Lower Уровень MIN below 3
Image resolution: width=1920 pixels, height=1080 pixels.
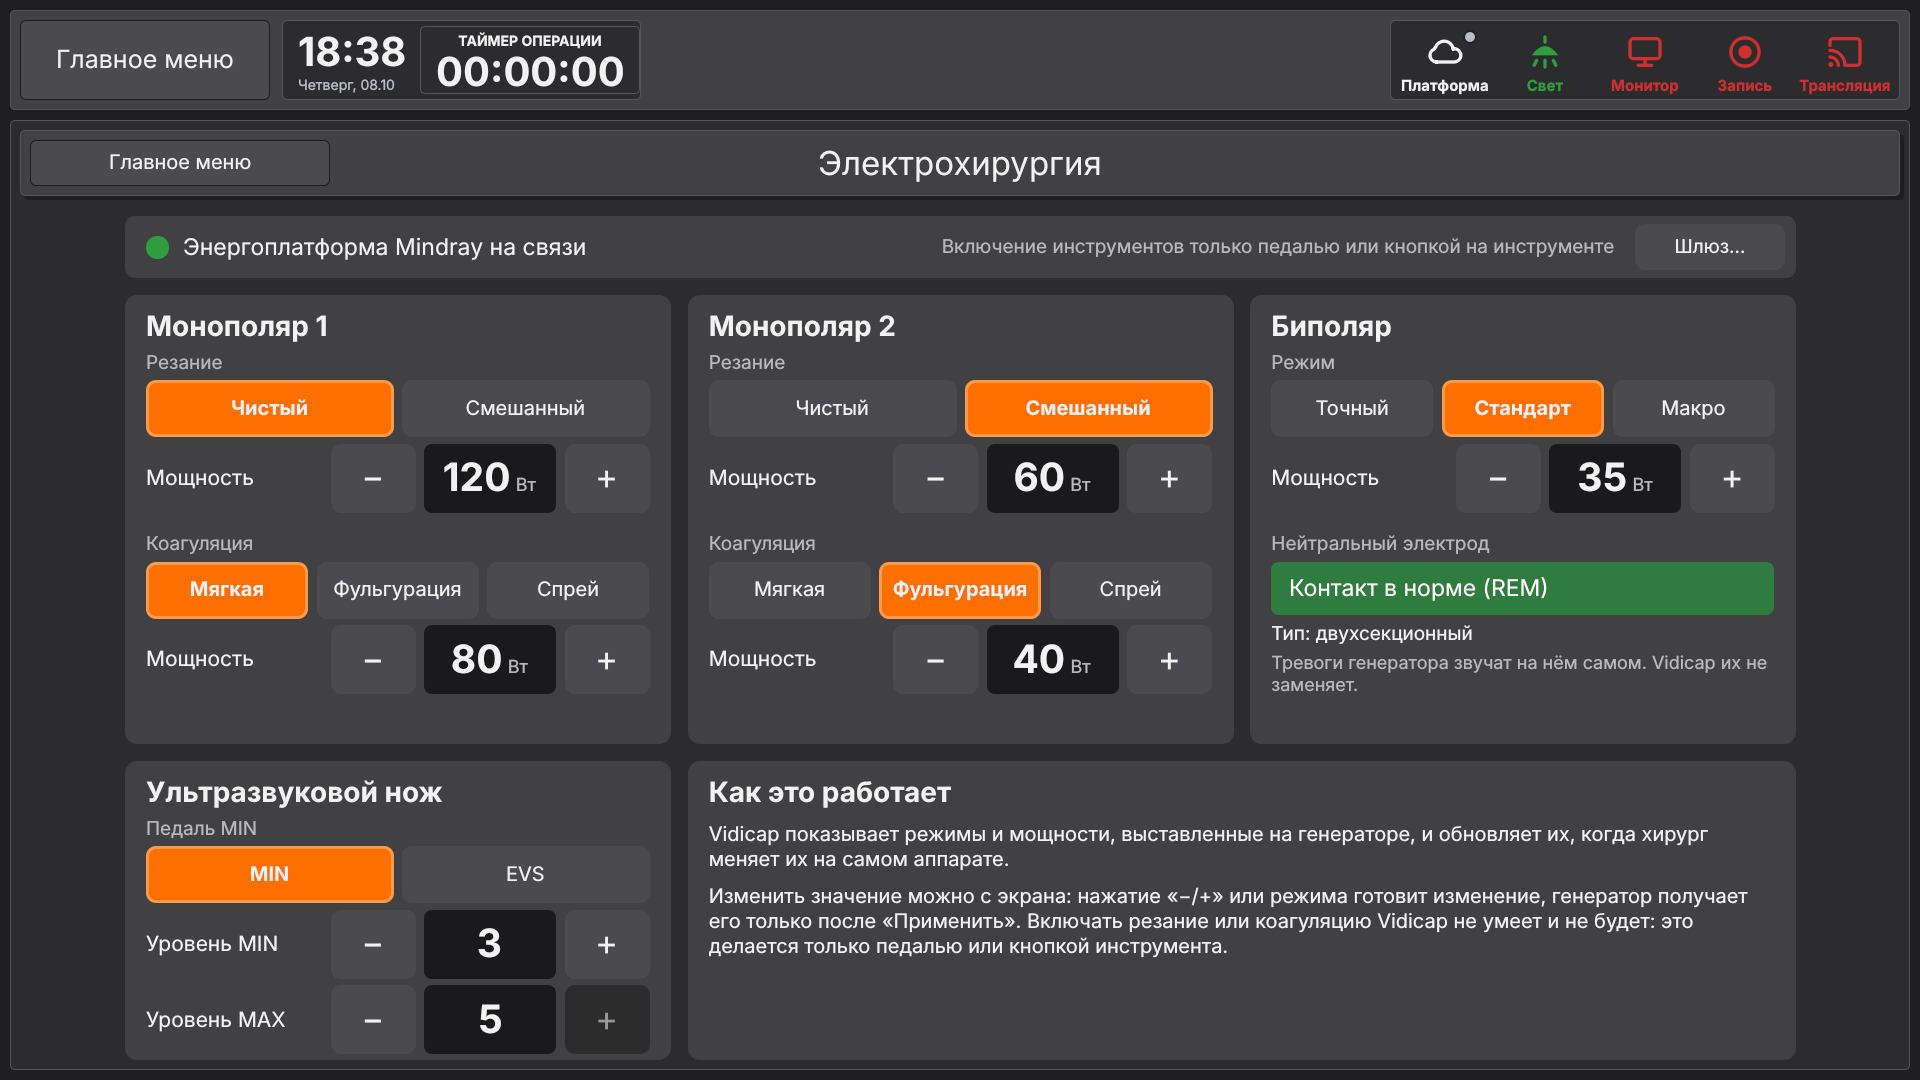click(x=373, y=944)
